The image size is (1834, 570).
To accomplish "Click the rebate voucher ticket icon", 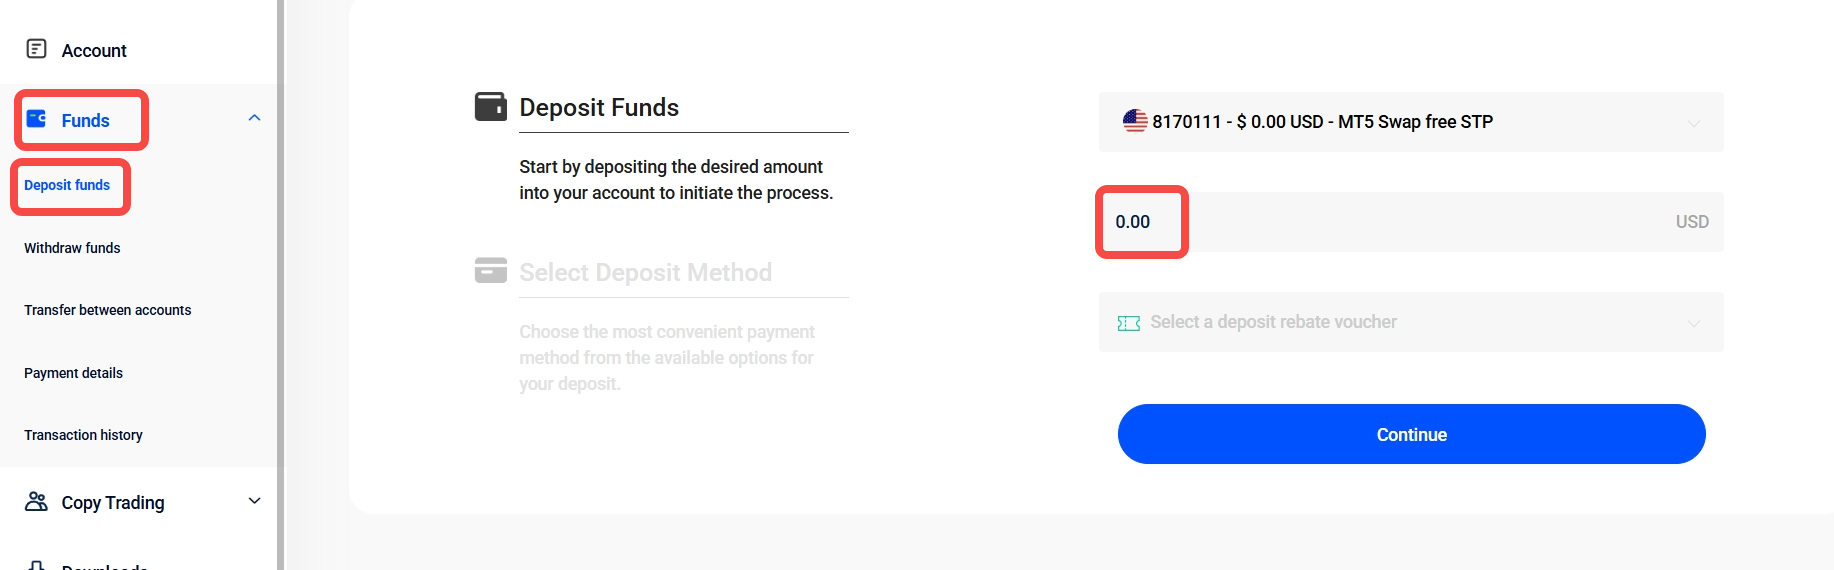I will [x=1128, y=323].
